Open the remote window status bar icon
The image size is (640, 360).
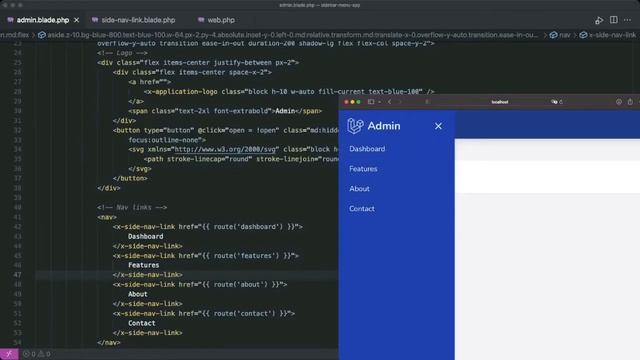point(9,354)
